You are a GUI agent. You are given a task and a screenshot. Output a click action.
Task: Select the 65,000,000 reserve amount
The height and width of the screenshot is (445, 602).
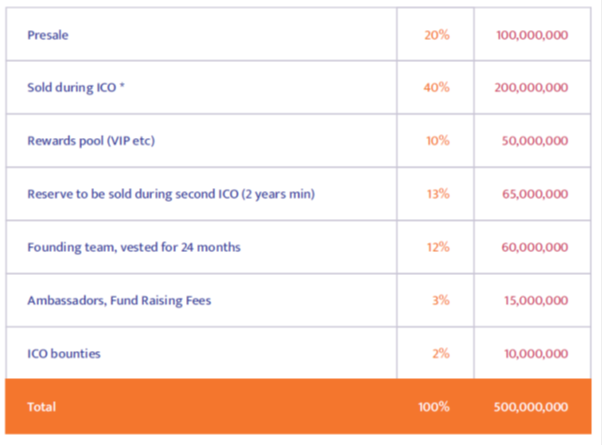[x=535, y=194]
